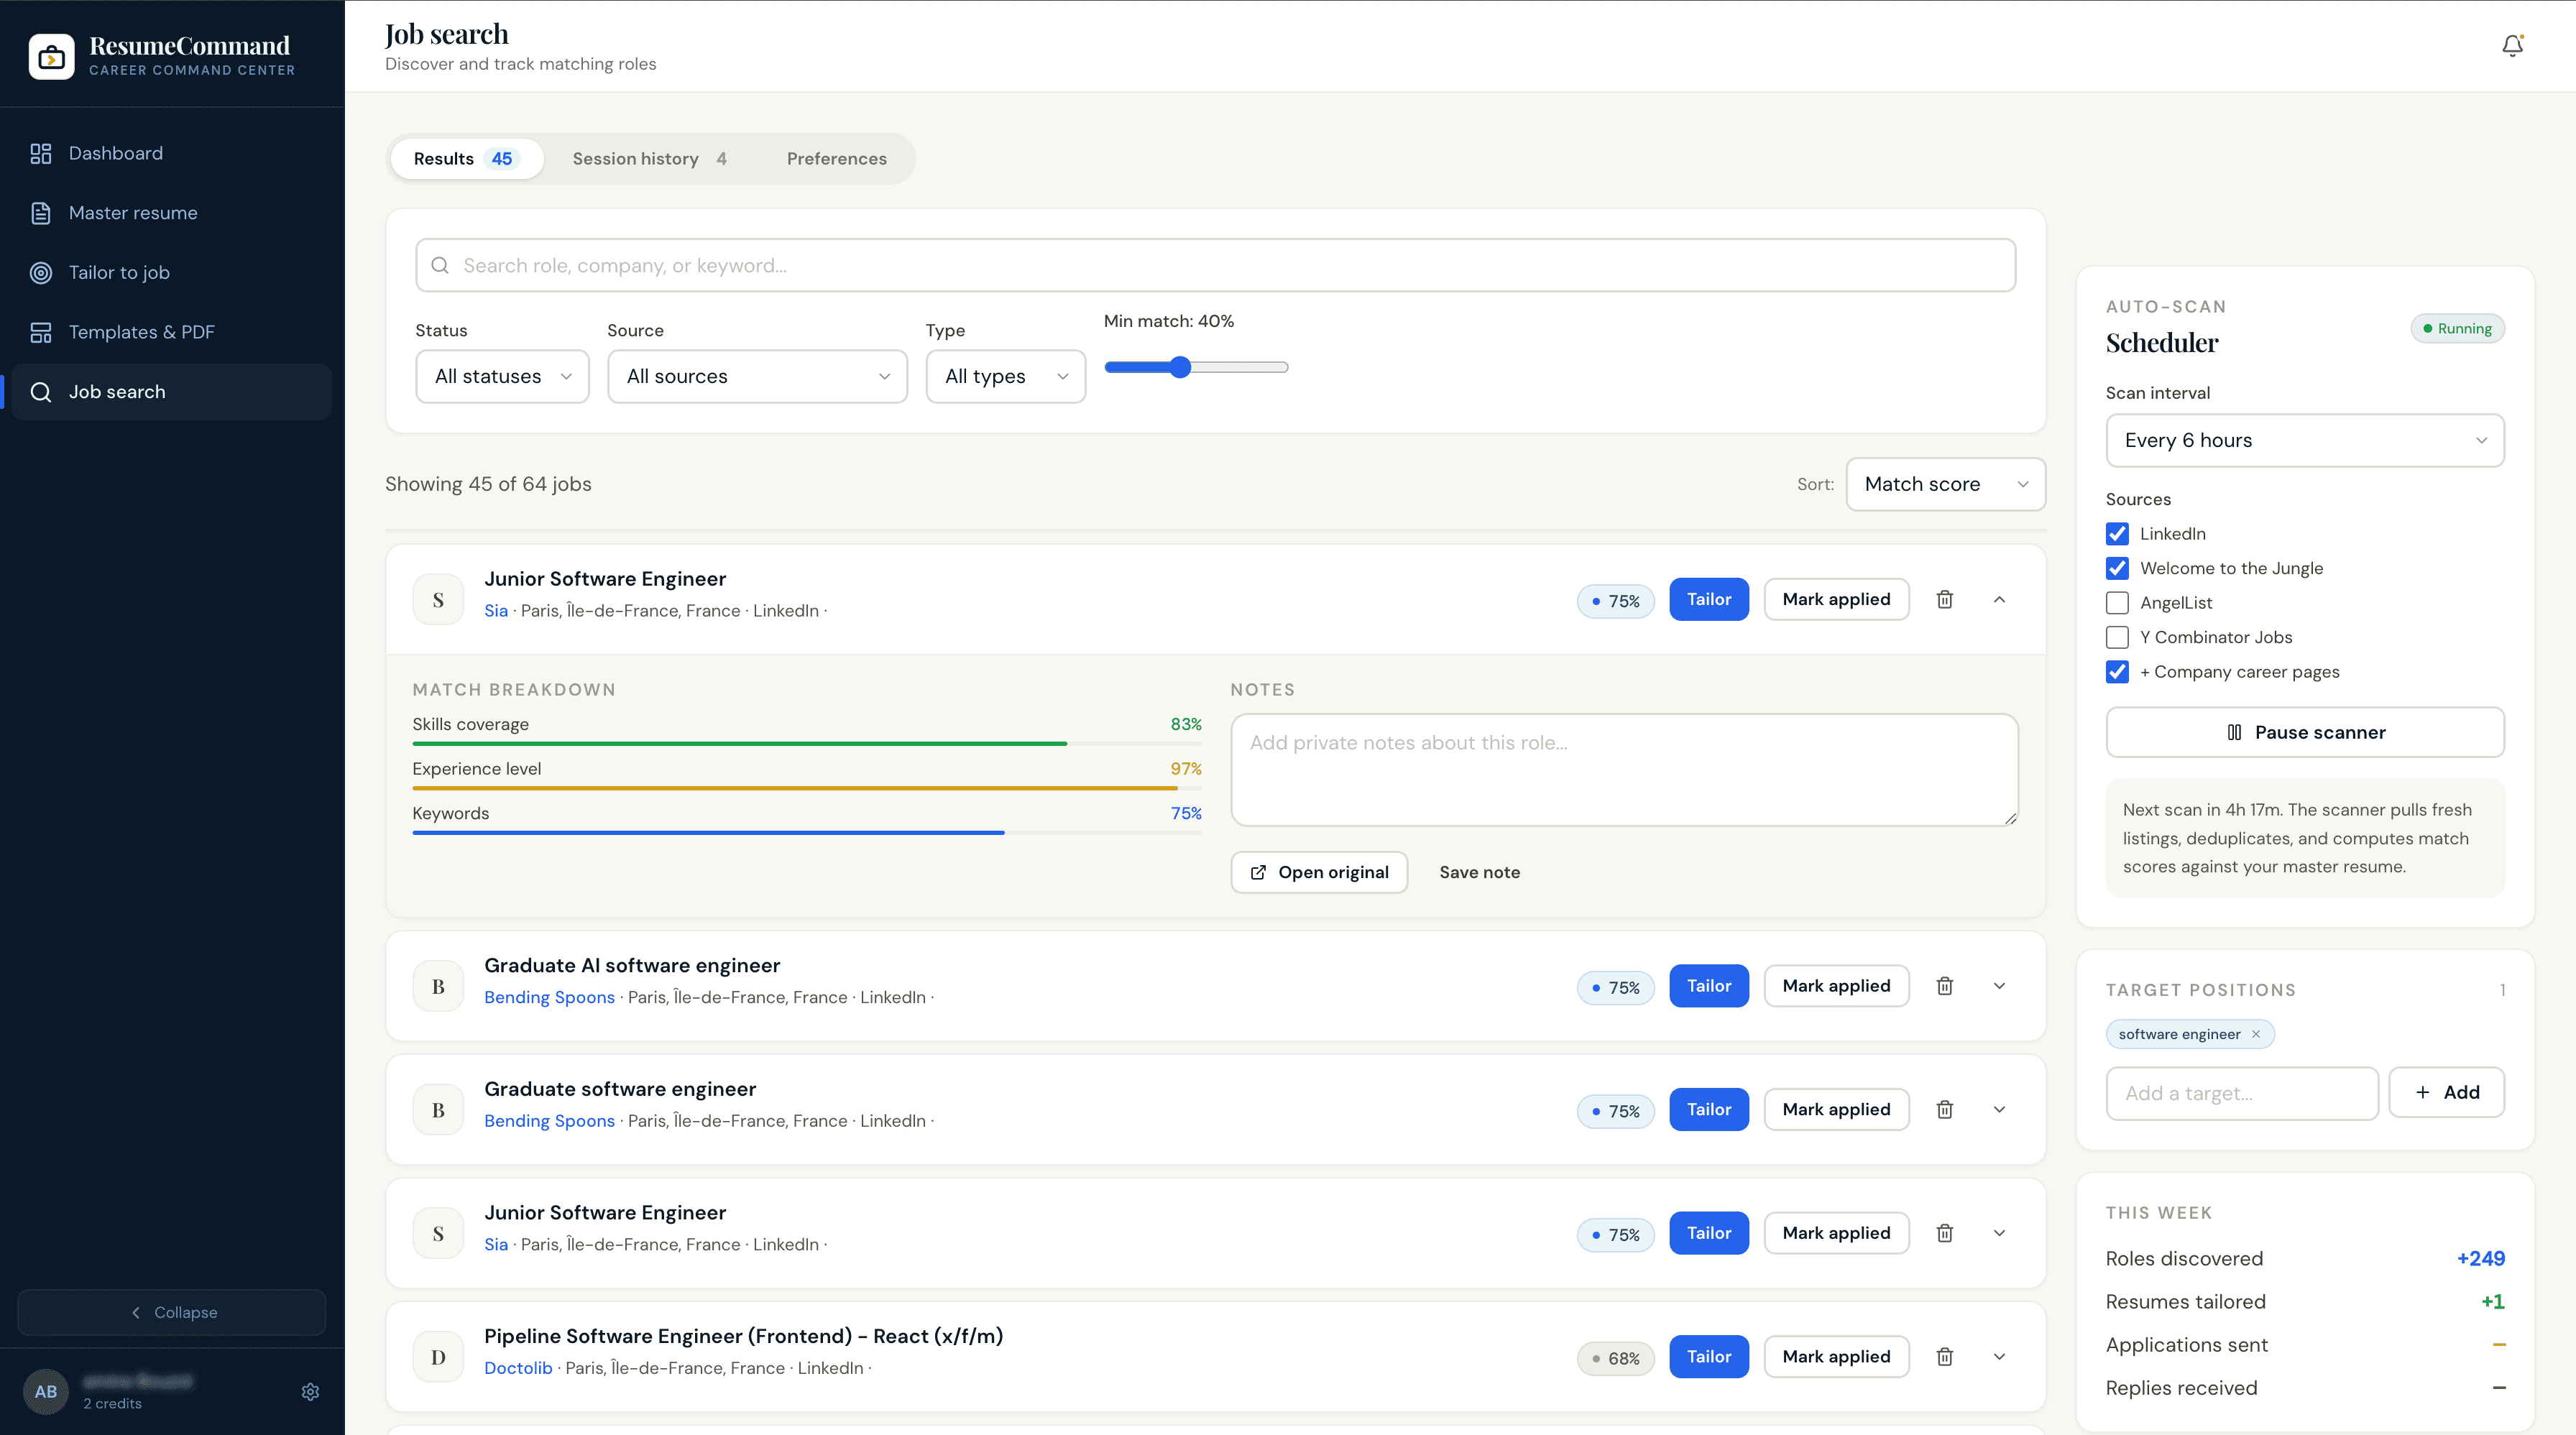Focus the Add a target input field
The height and width of the screenshot is (1435, 2576).
(x=2241, y=1093)
